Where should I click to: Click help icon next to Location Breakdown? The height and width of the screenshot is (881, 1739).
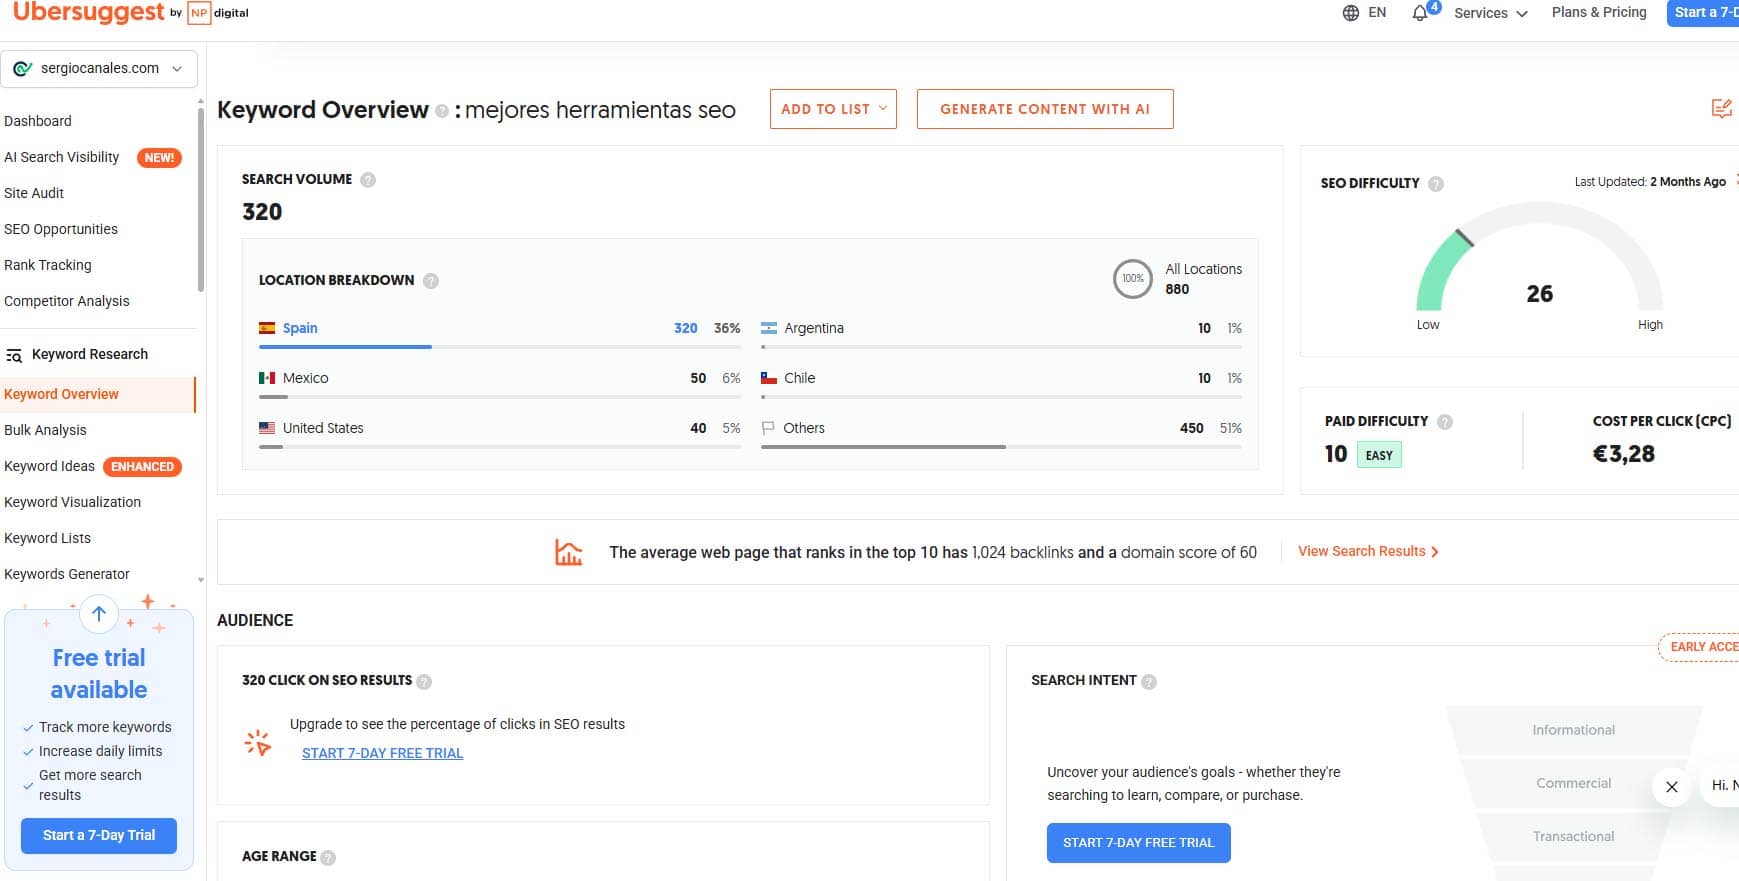point(431,281)
